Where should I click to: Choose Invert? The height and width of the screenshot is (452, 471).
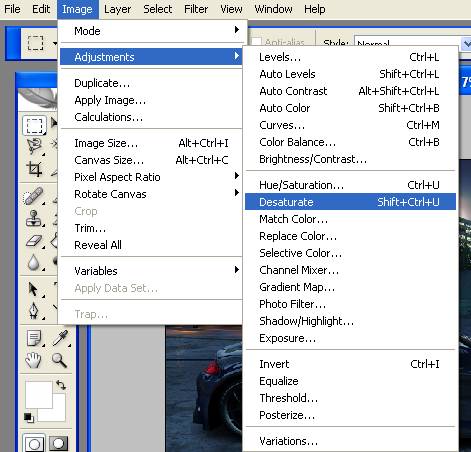tap(350, 364)
